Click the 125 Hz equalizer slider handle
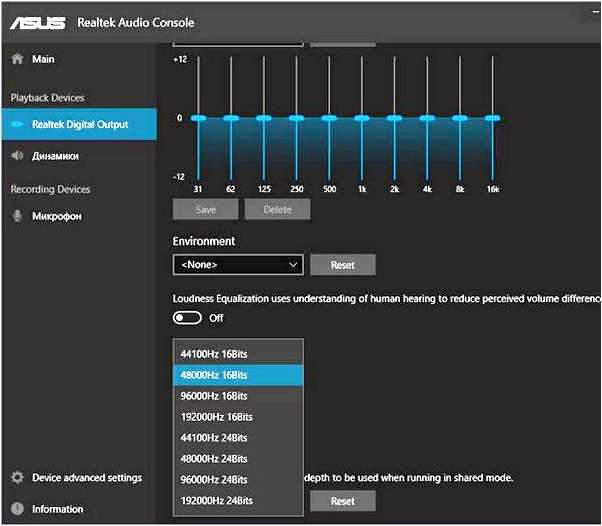 (x=264, y=118)
